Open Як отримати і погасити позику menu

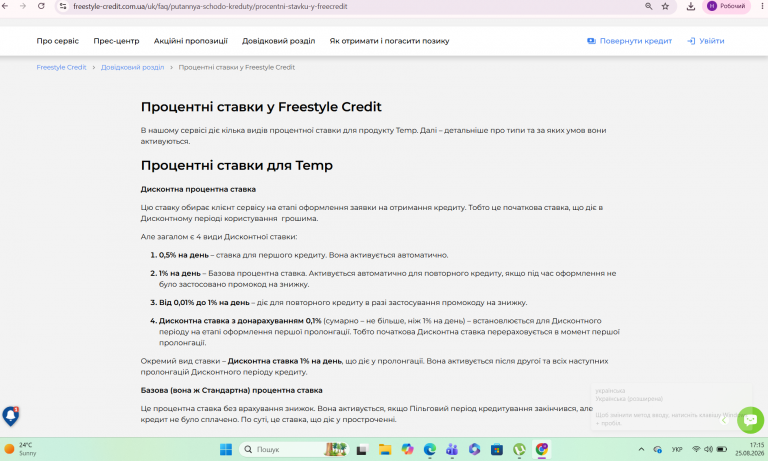pyautogui.click(x=389, y=41)
